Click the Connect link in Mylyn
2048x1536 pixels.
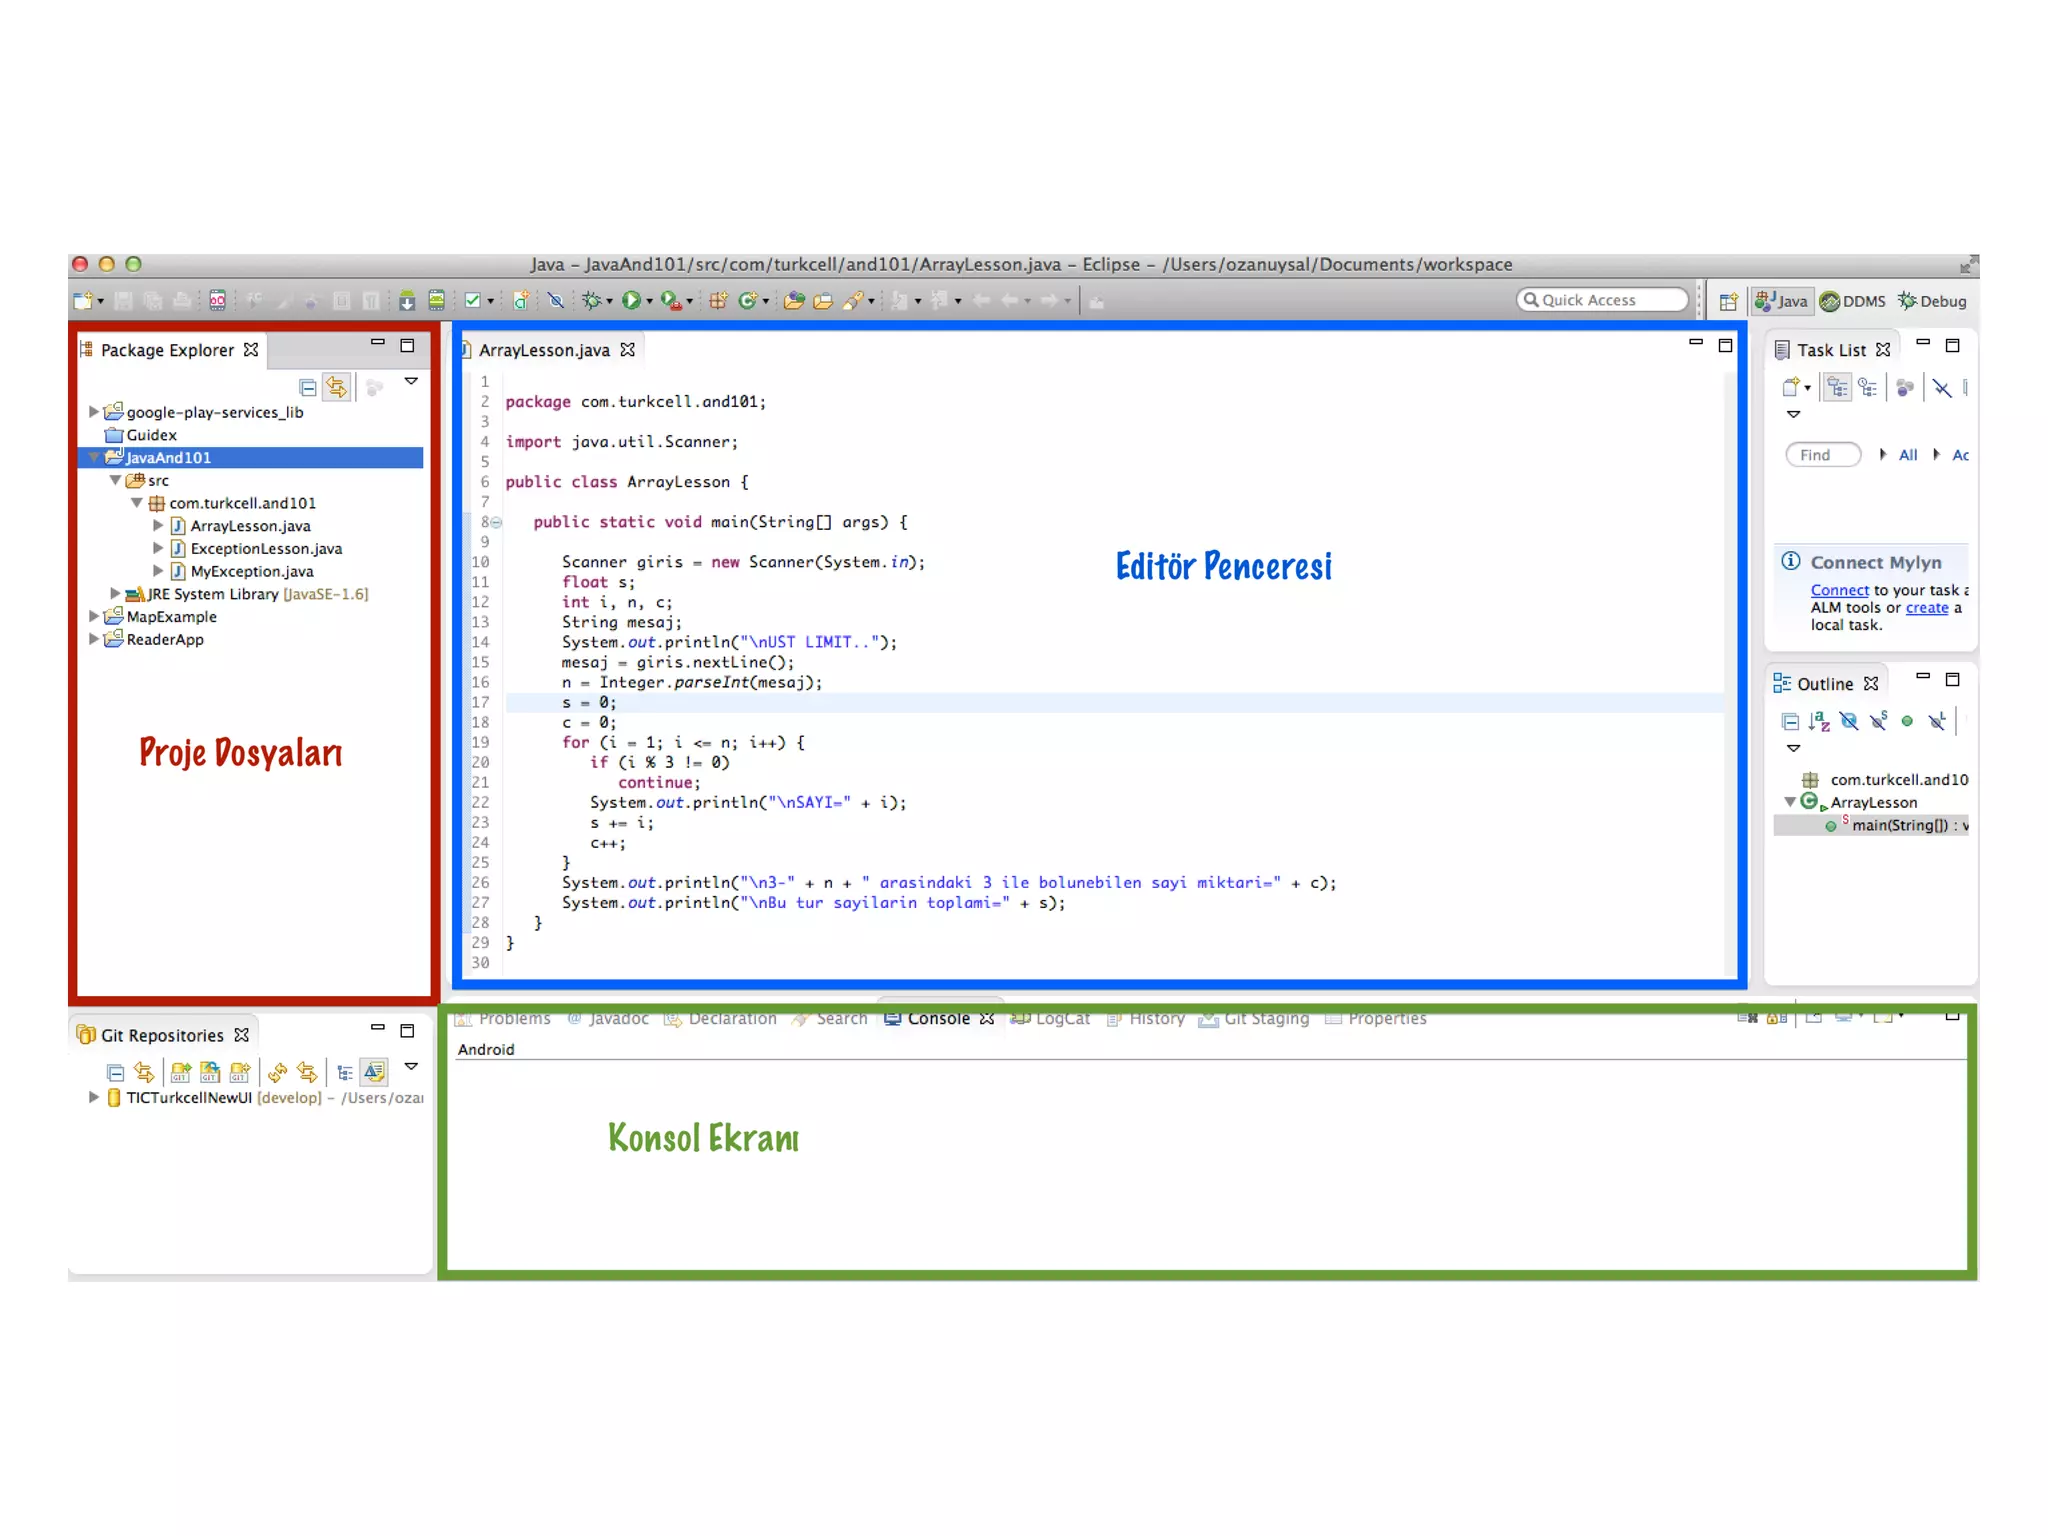click(x=1839, y=590)
